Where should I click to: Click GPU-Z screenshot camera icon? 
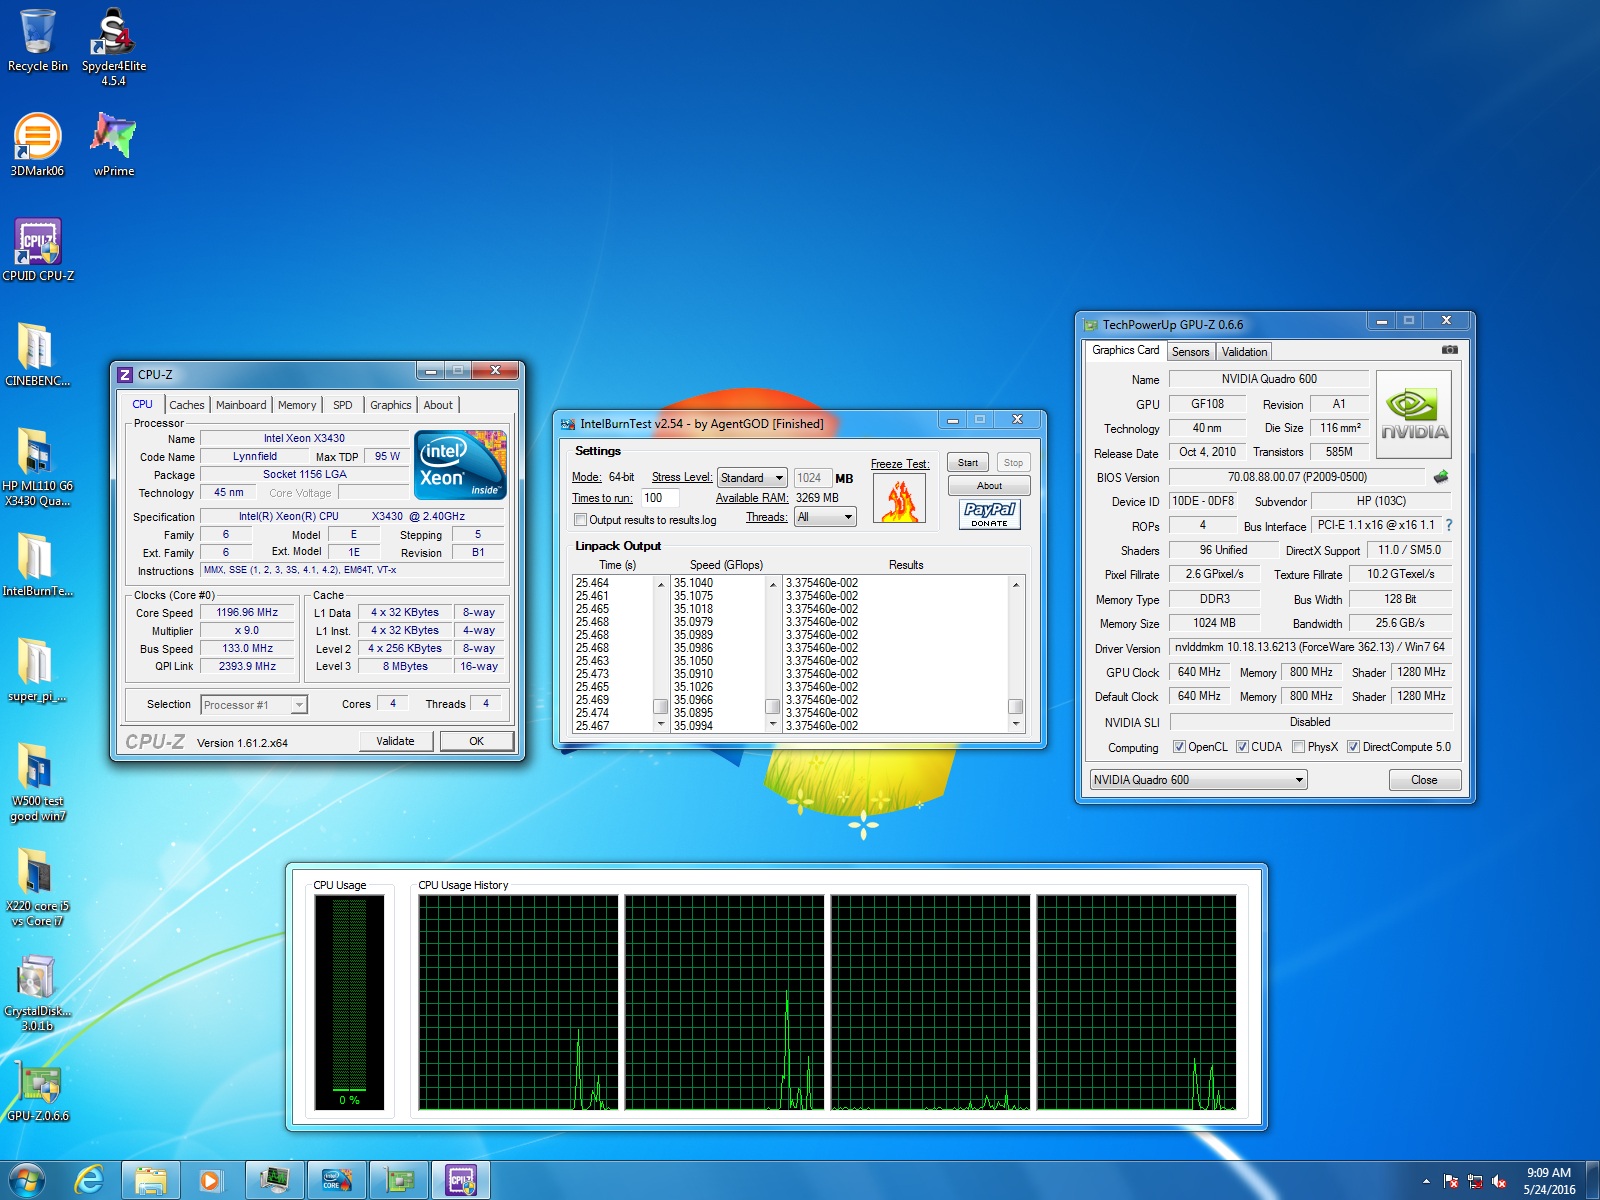1449,350
